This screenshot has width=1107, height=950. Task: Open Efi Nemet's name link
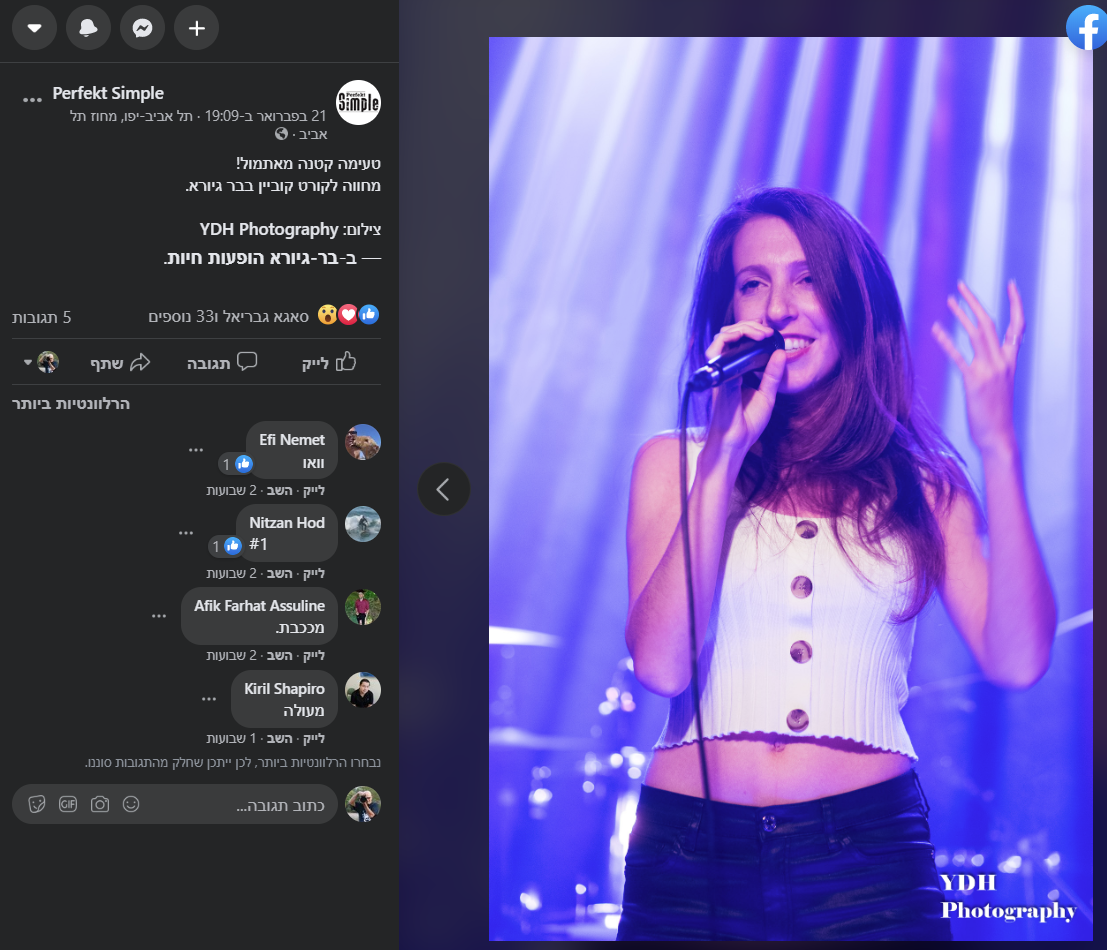[292, 440]
